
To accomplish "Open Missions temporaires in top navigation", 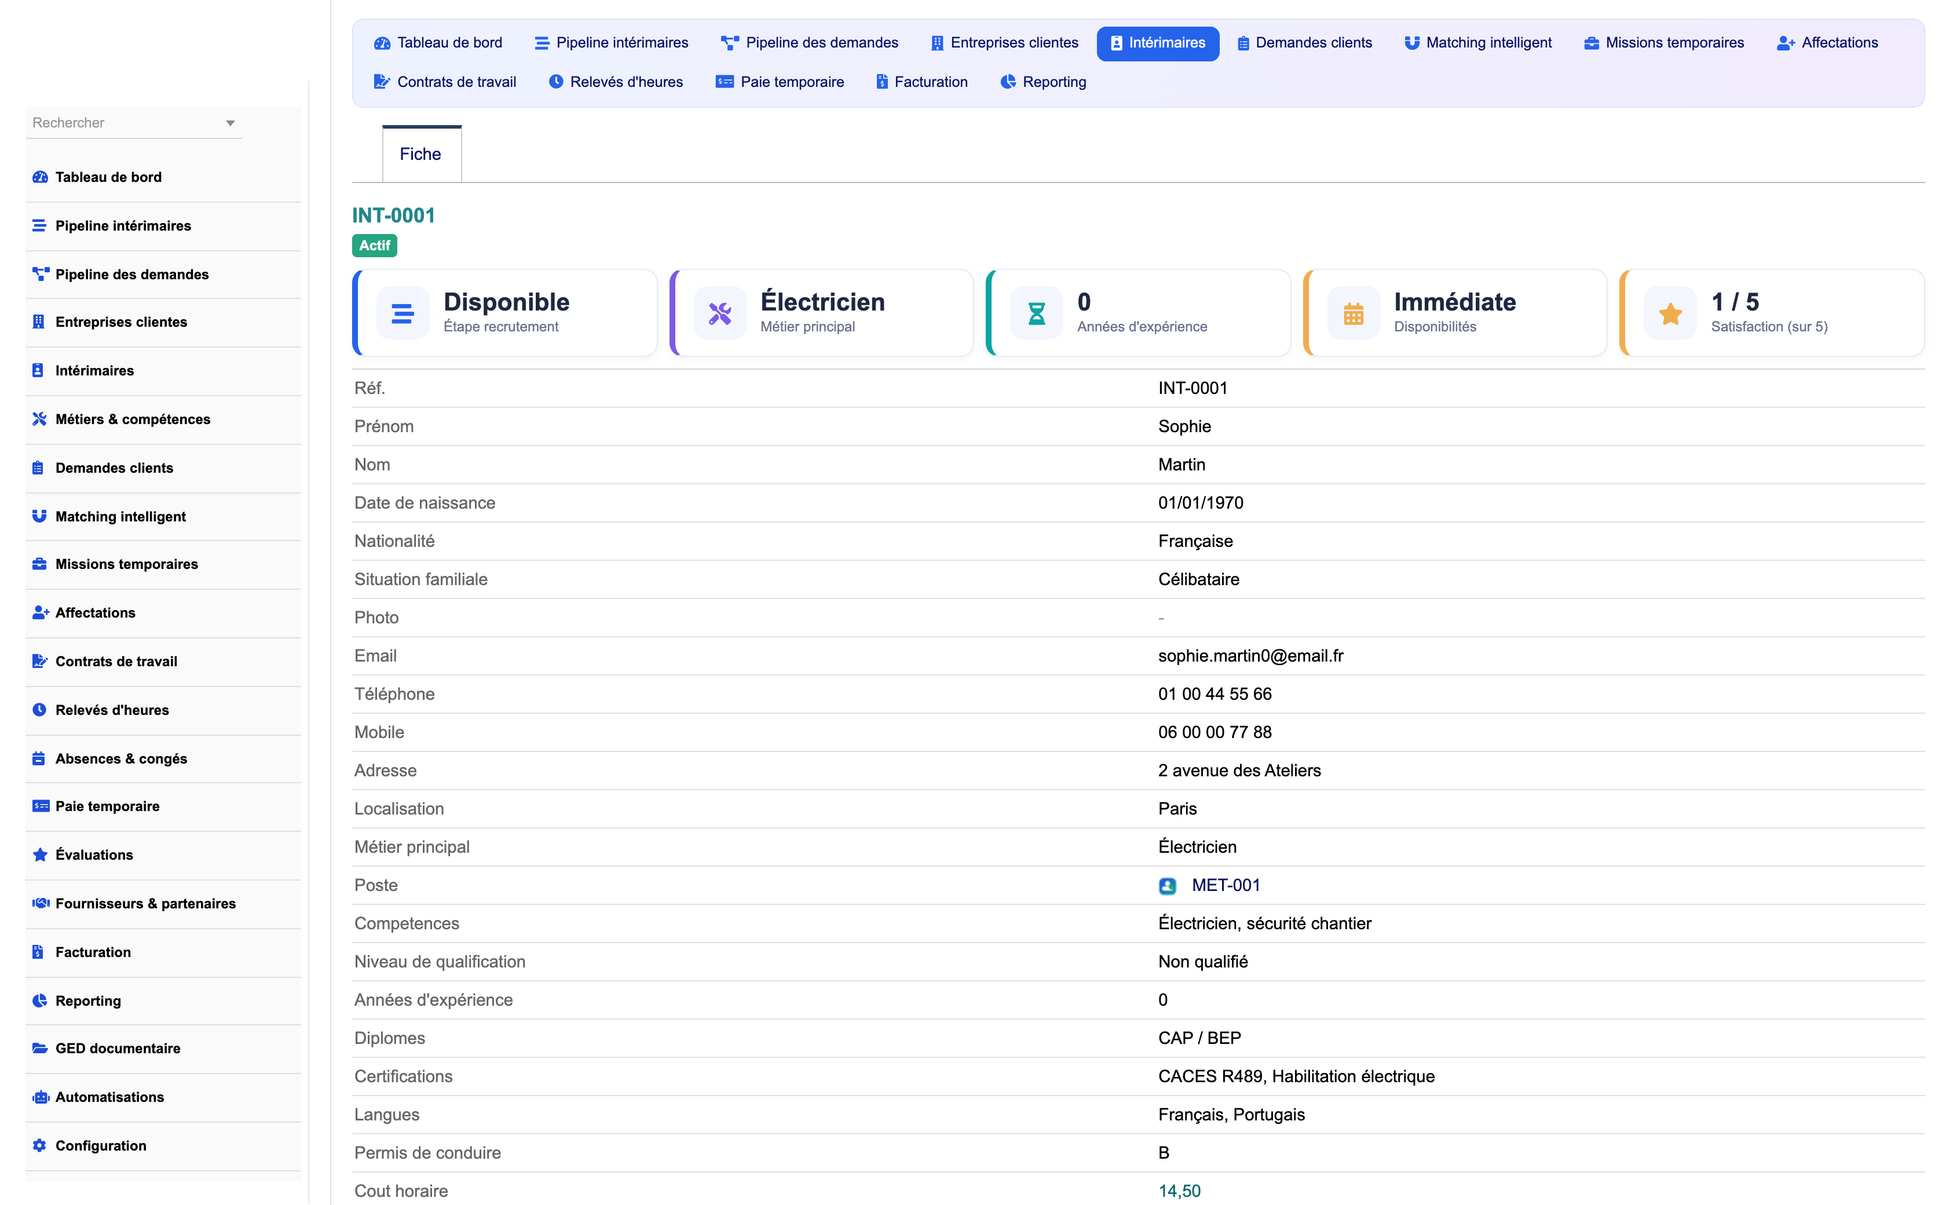I will pos(1664,43).
